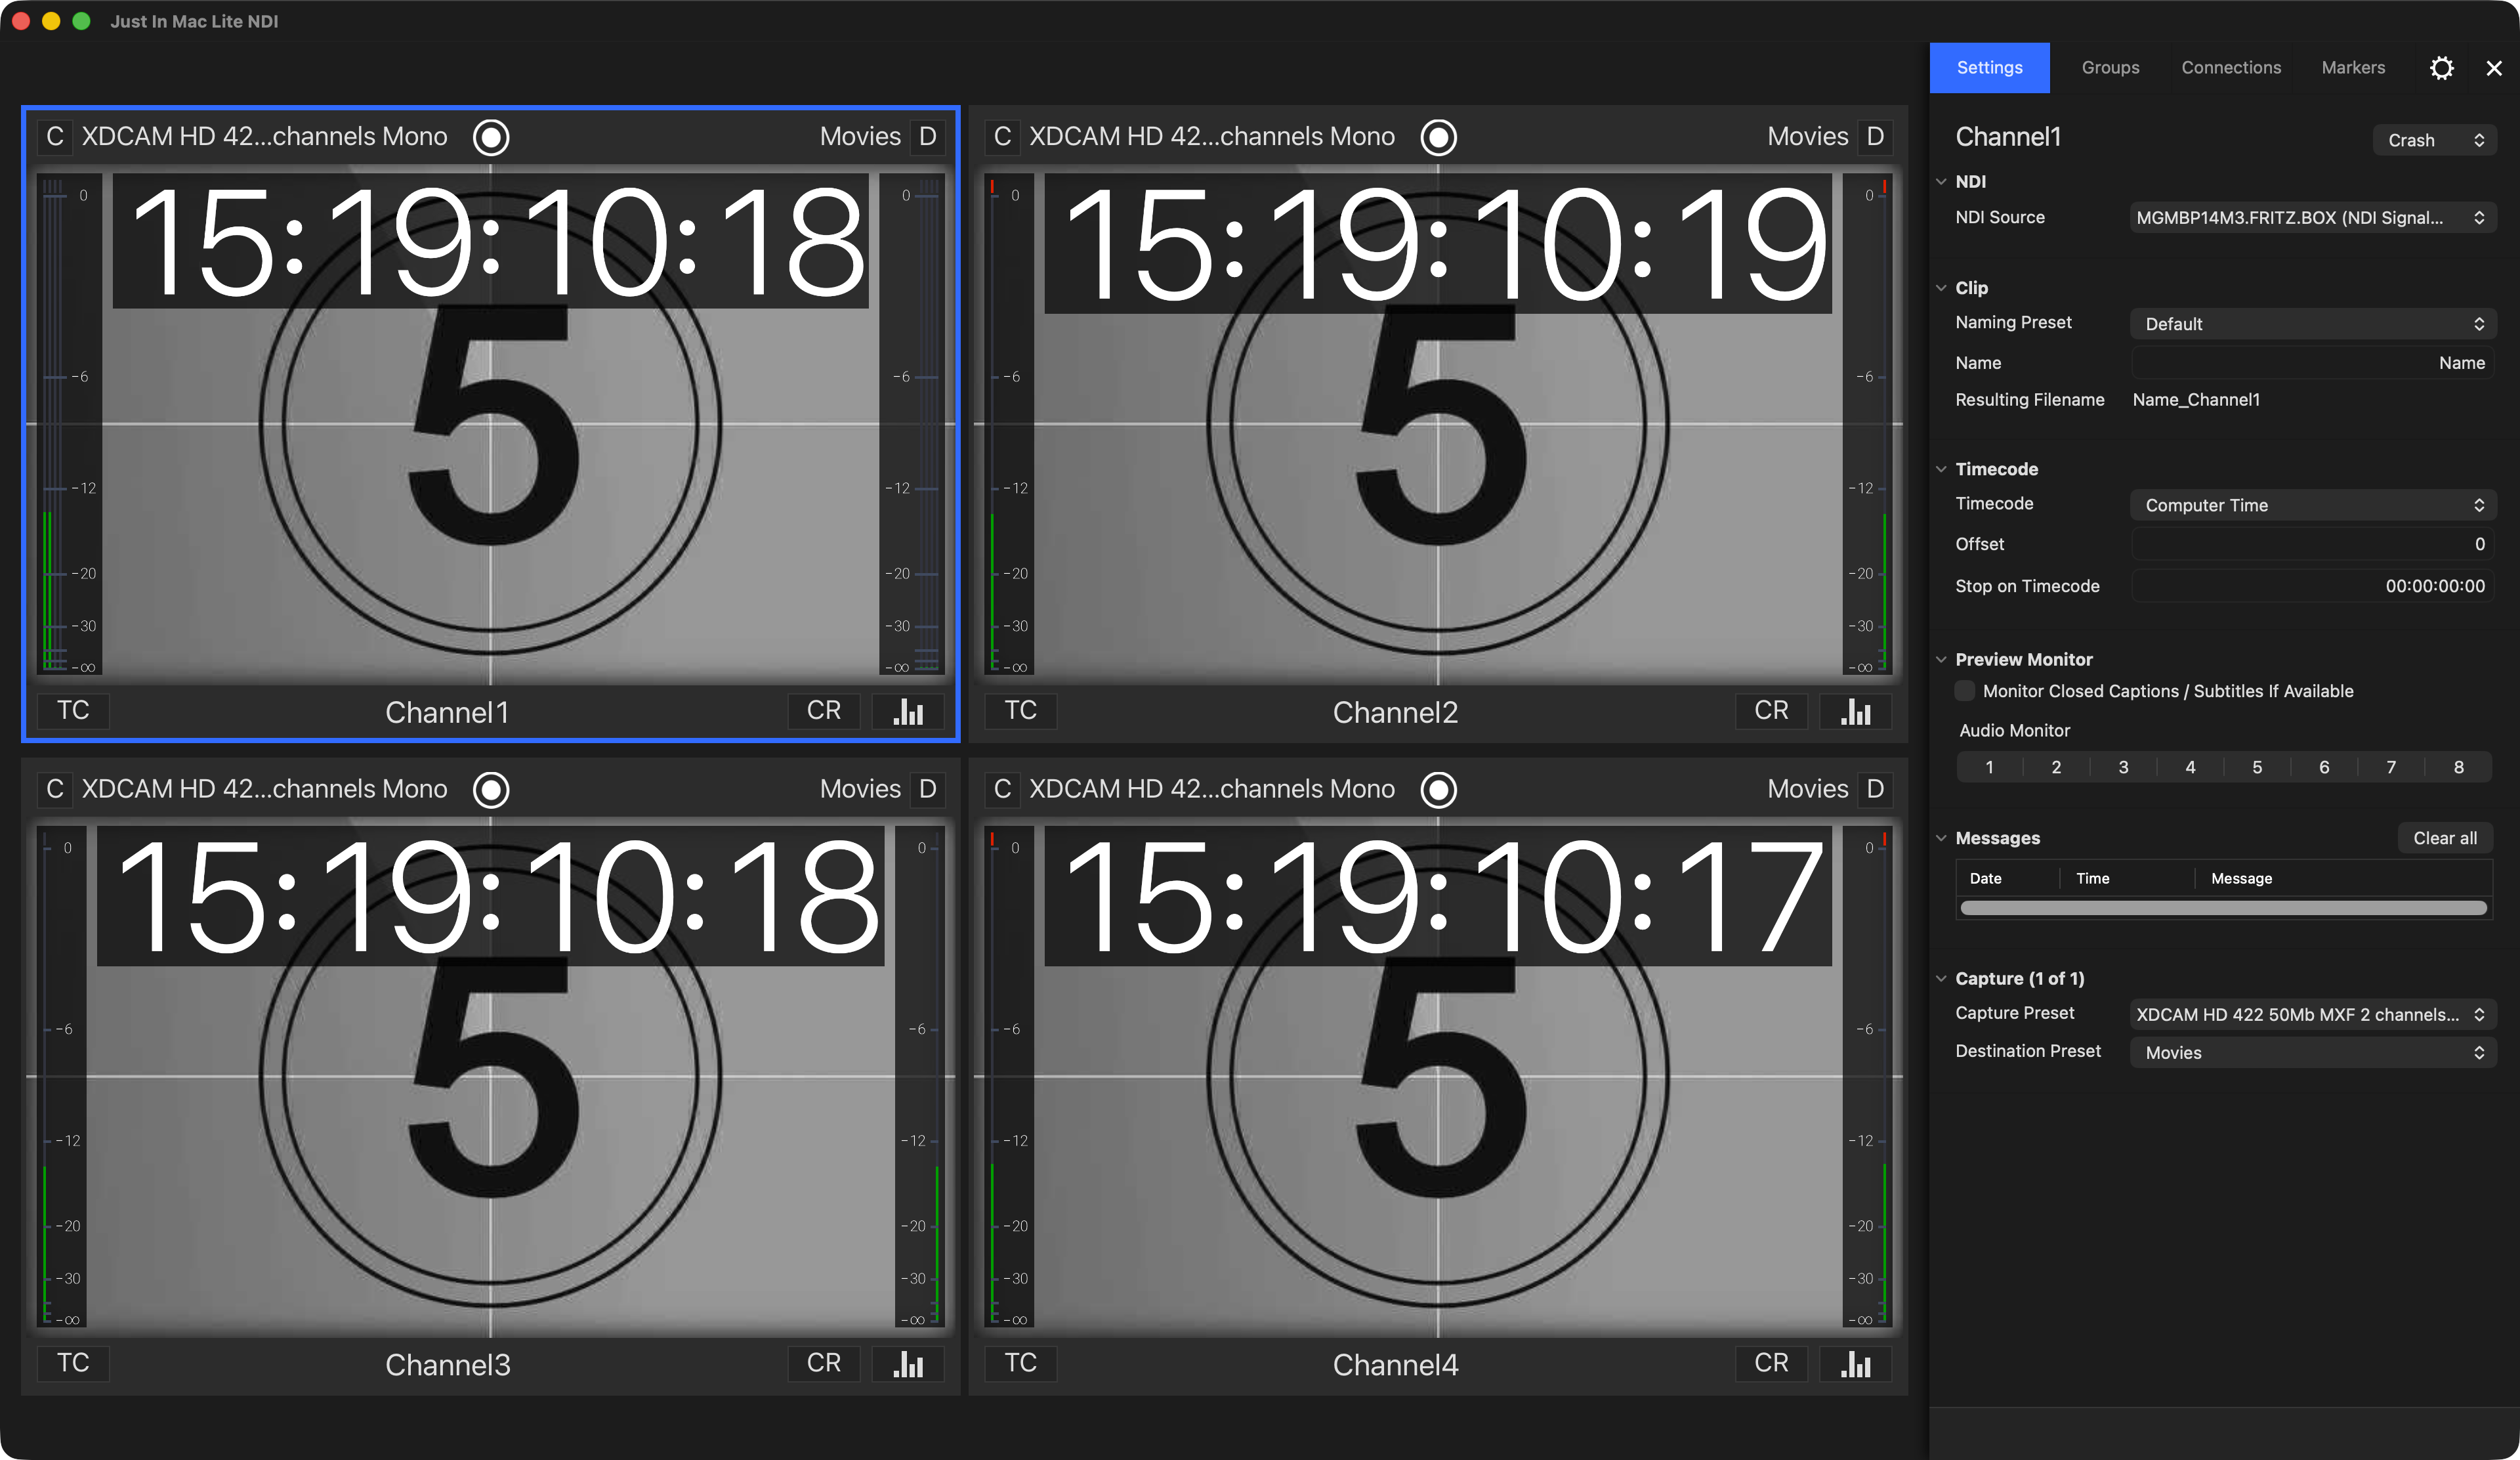Toggle audio monitor channel 6
Viewport: 2520px width, 1460px height.
pos(2324,768)
